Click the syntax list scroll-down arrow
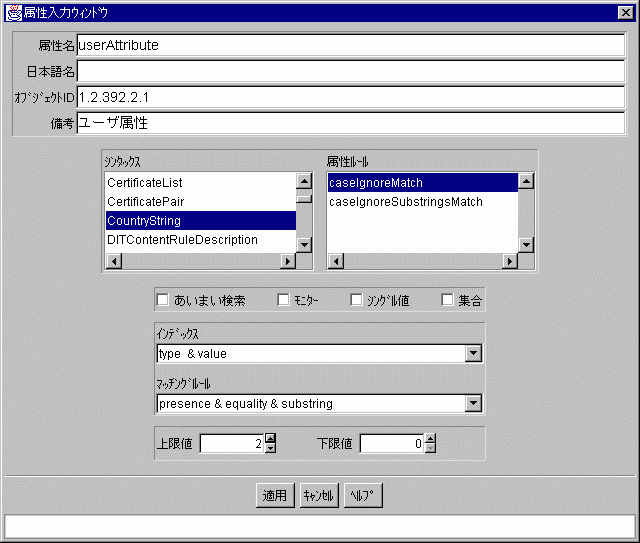The image size is (640, 543). tap(304, 245)
